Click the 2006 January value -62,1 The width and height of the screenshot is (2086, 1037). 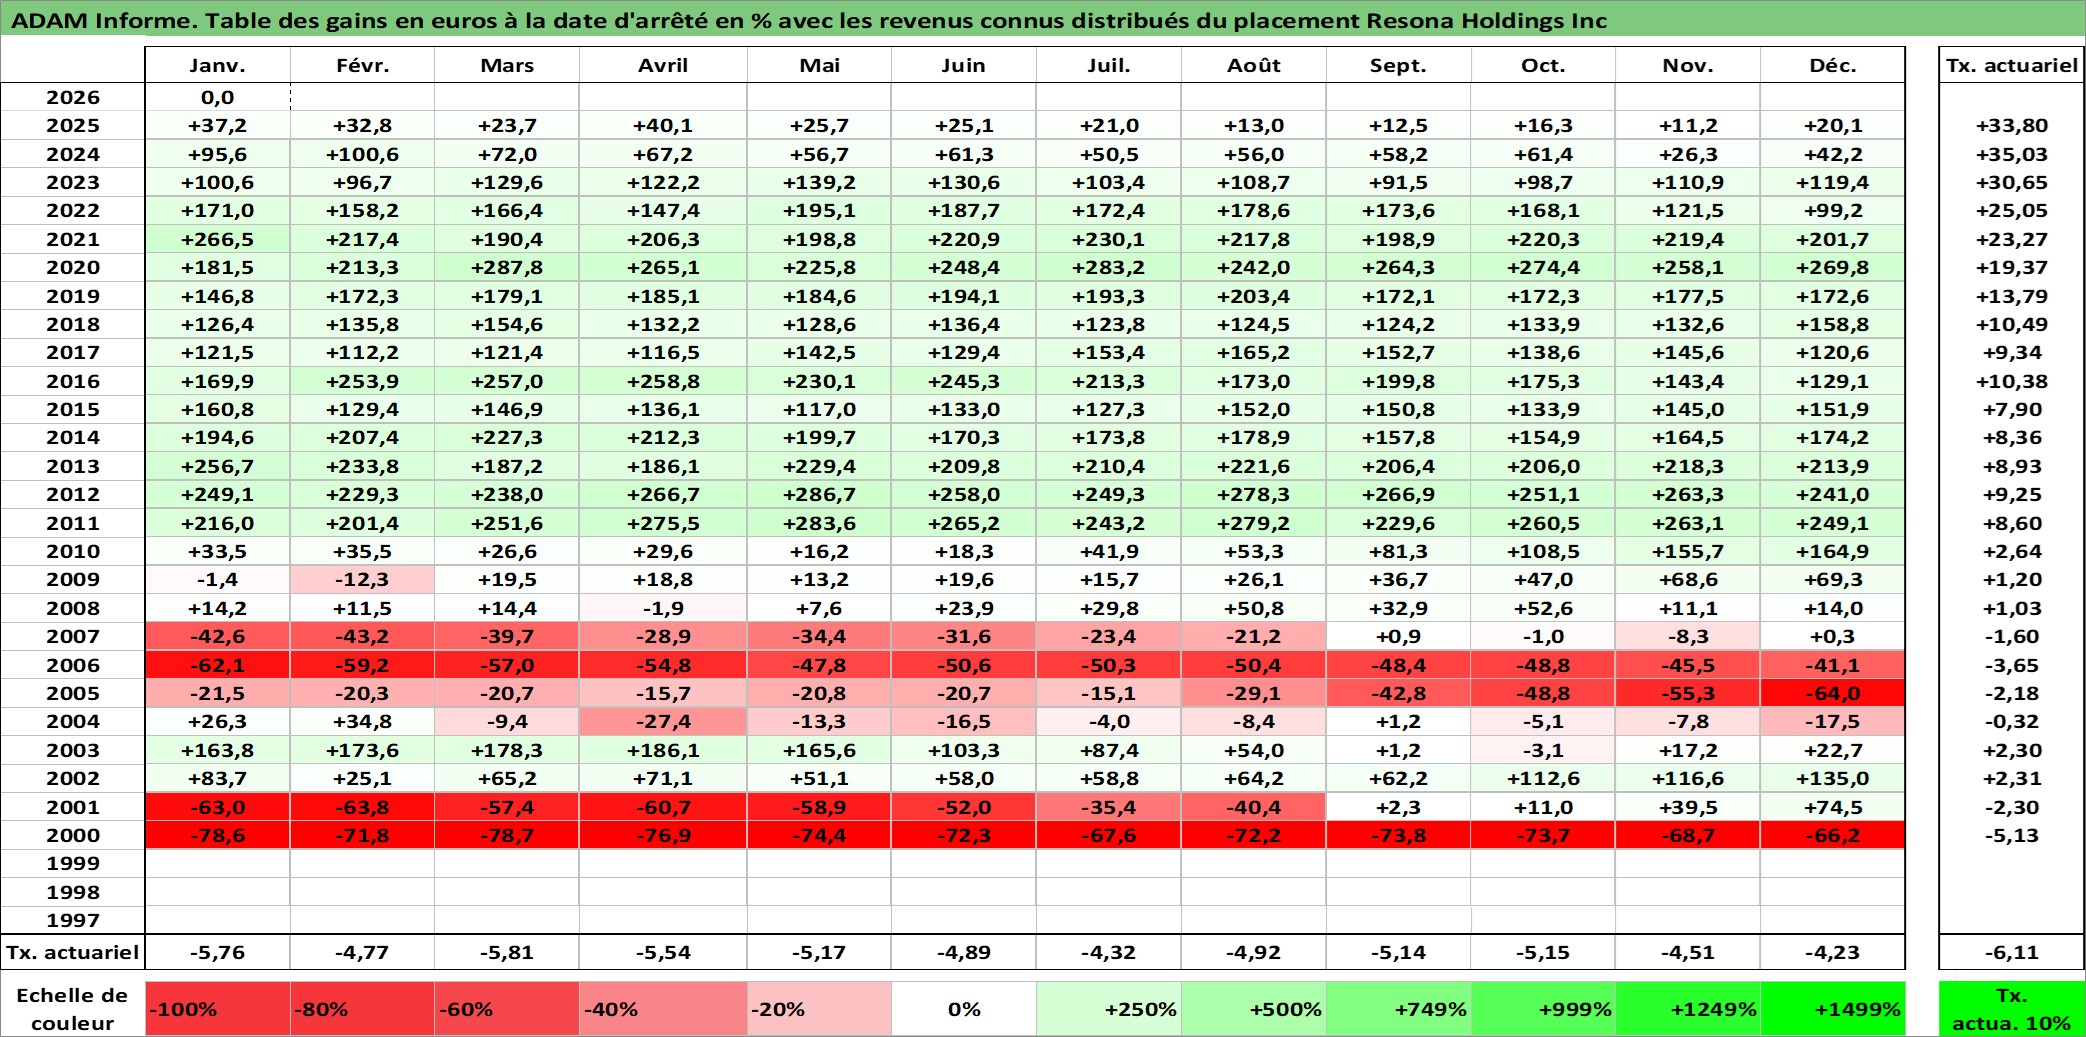click(x=218, y=665)
